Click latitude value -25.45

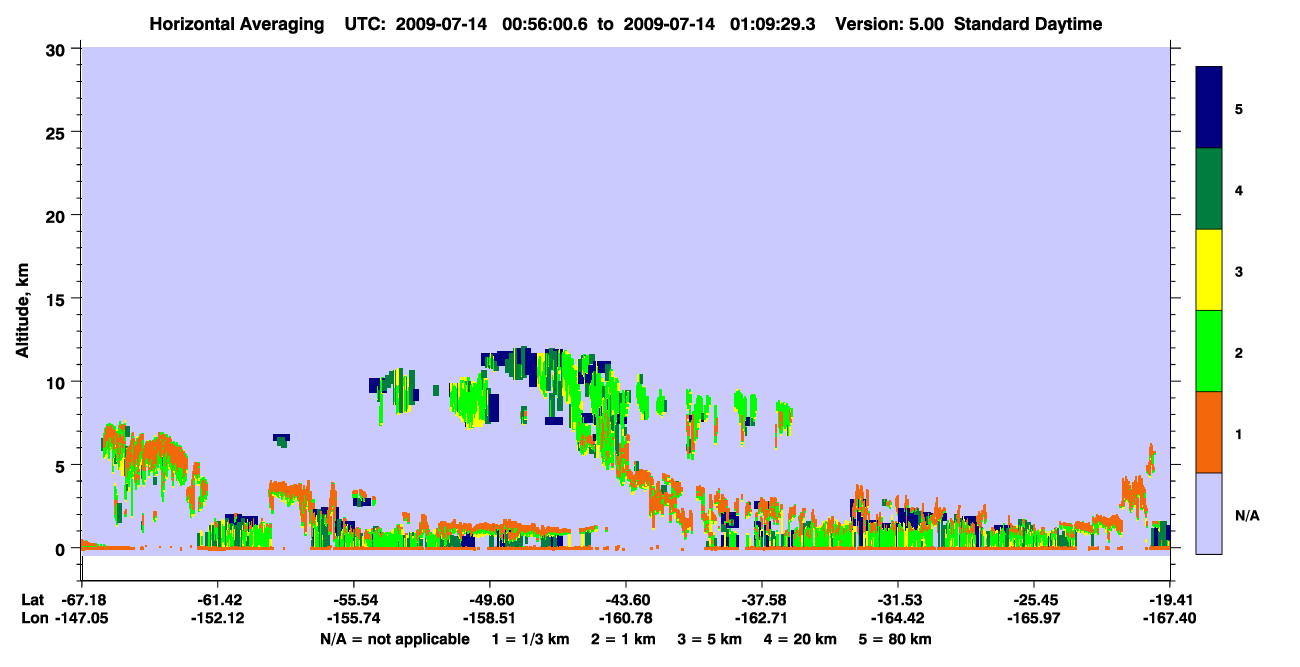1034,600
